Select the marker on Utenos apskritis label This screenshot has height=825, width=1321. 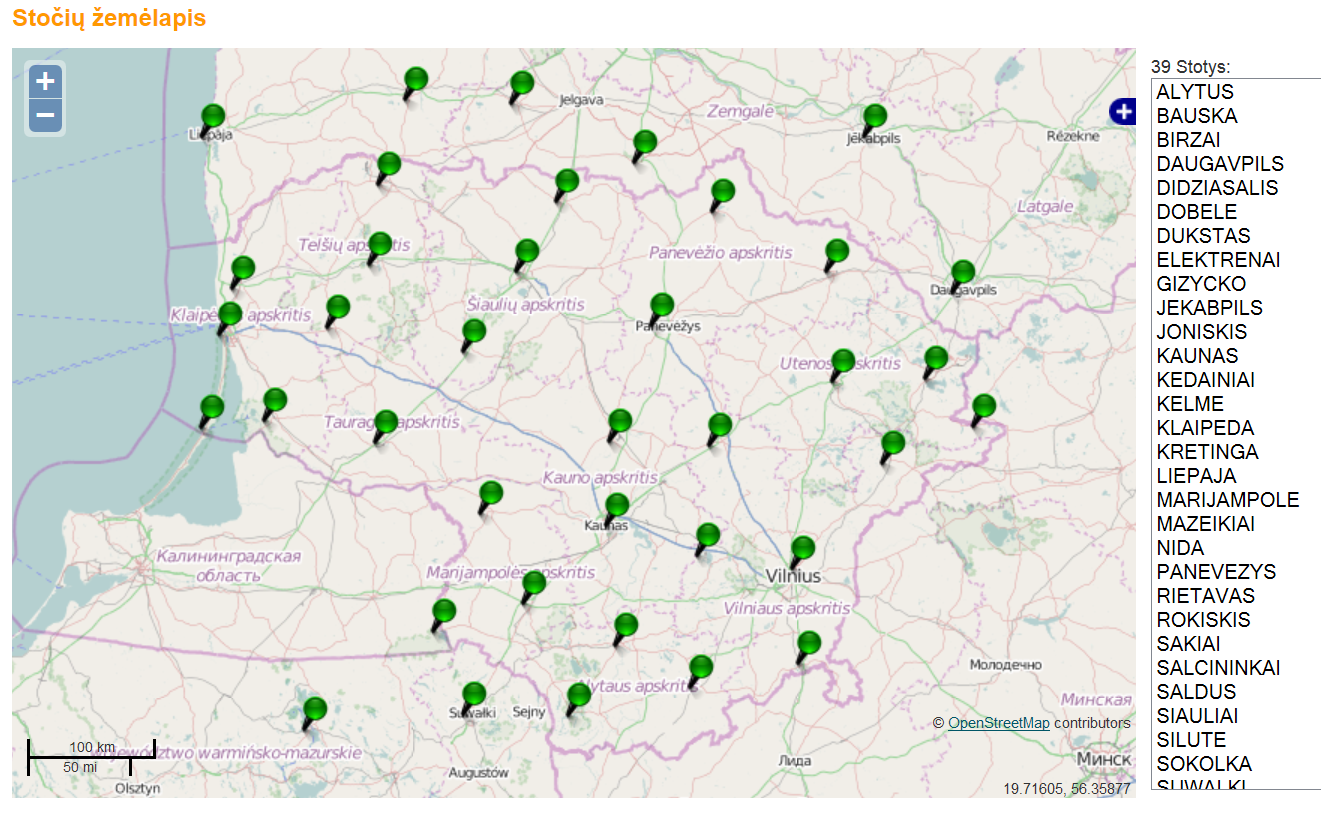pyautogui.click(x=841, y=366)
